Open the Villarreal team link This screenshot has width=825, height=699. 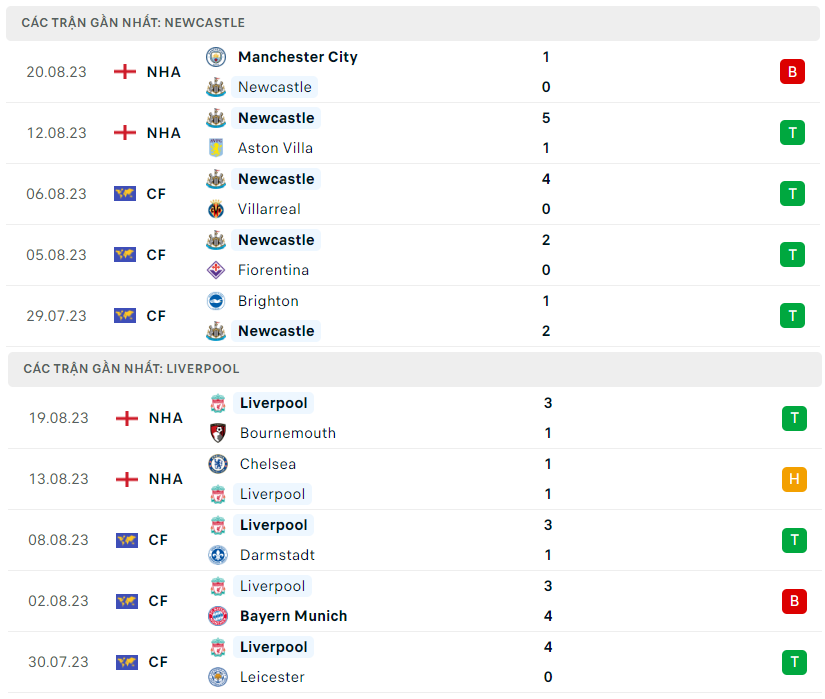pyautogui.click(x=269, y=209)
